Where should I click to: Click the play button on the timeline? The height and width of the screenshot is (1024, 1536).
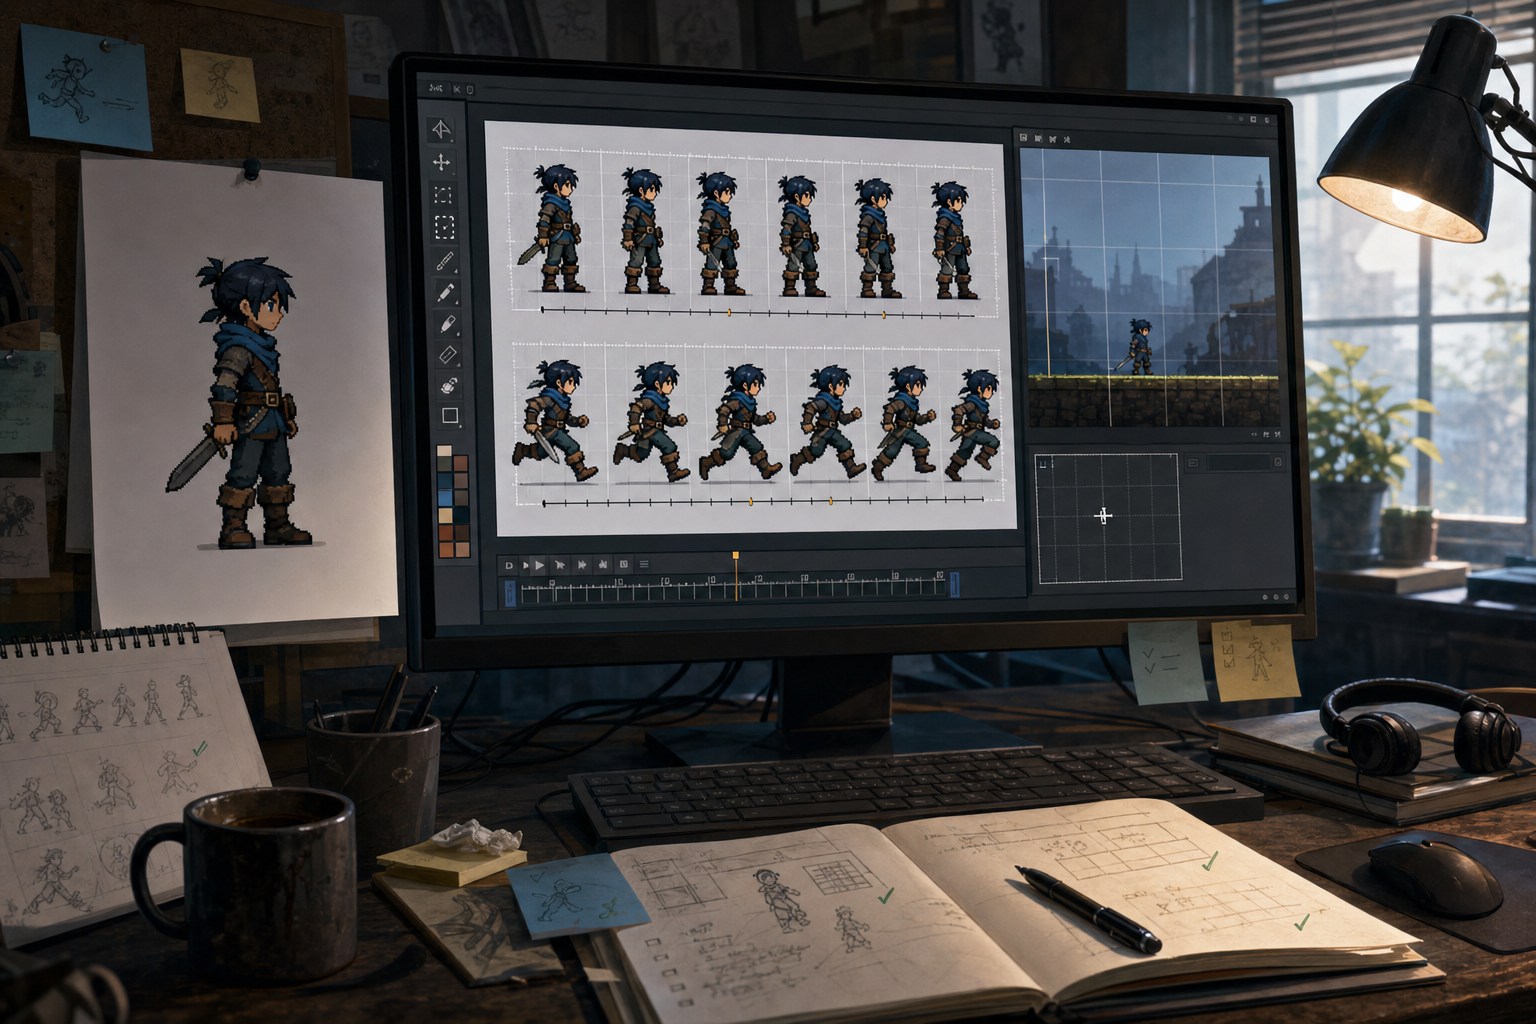539,565
